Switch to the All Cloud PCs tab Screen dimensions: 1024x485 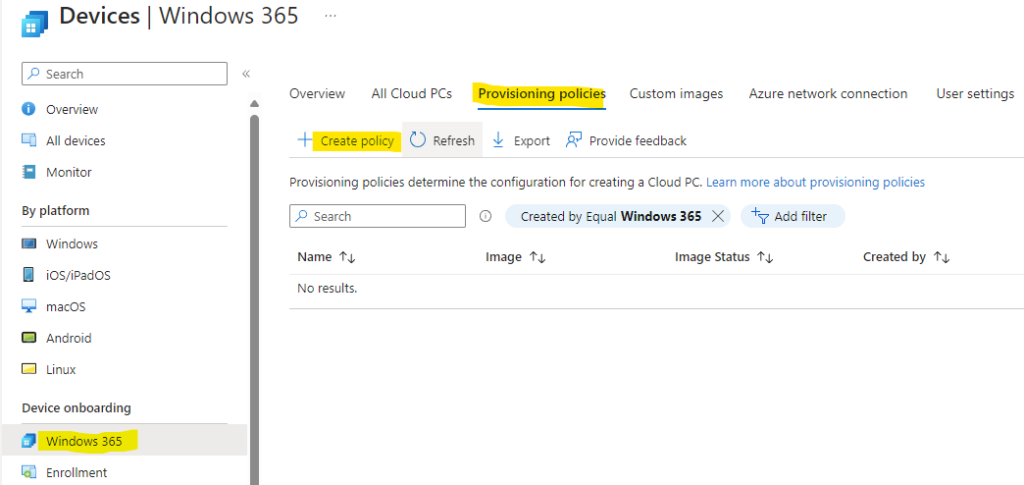411,93
